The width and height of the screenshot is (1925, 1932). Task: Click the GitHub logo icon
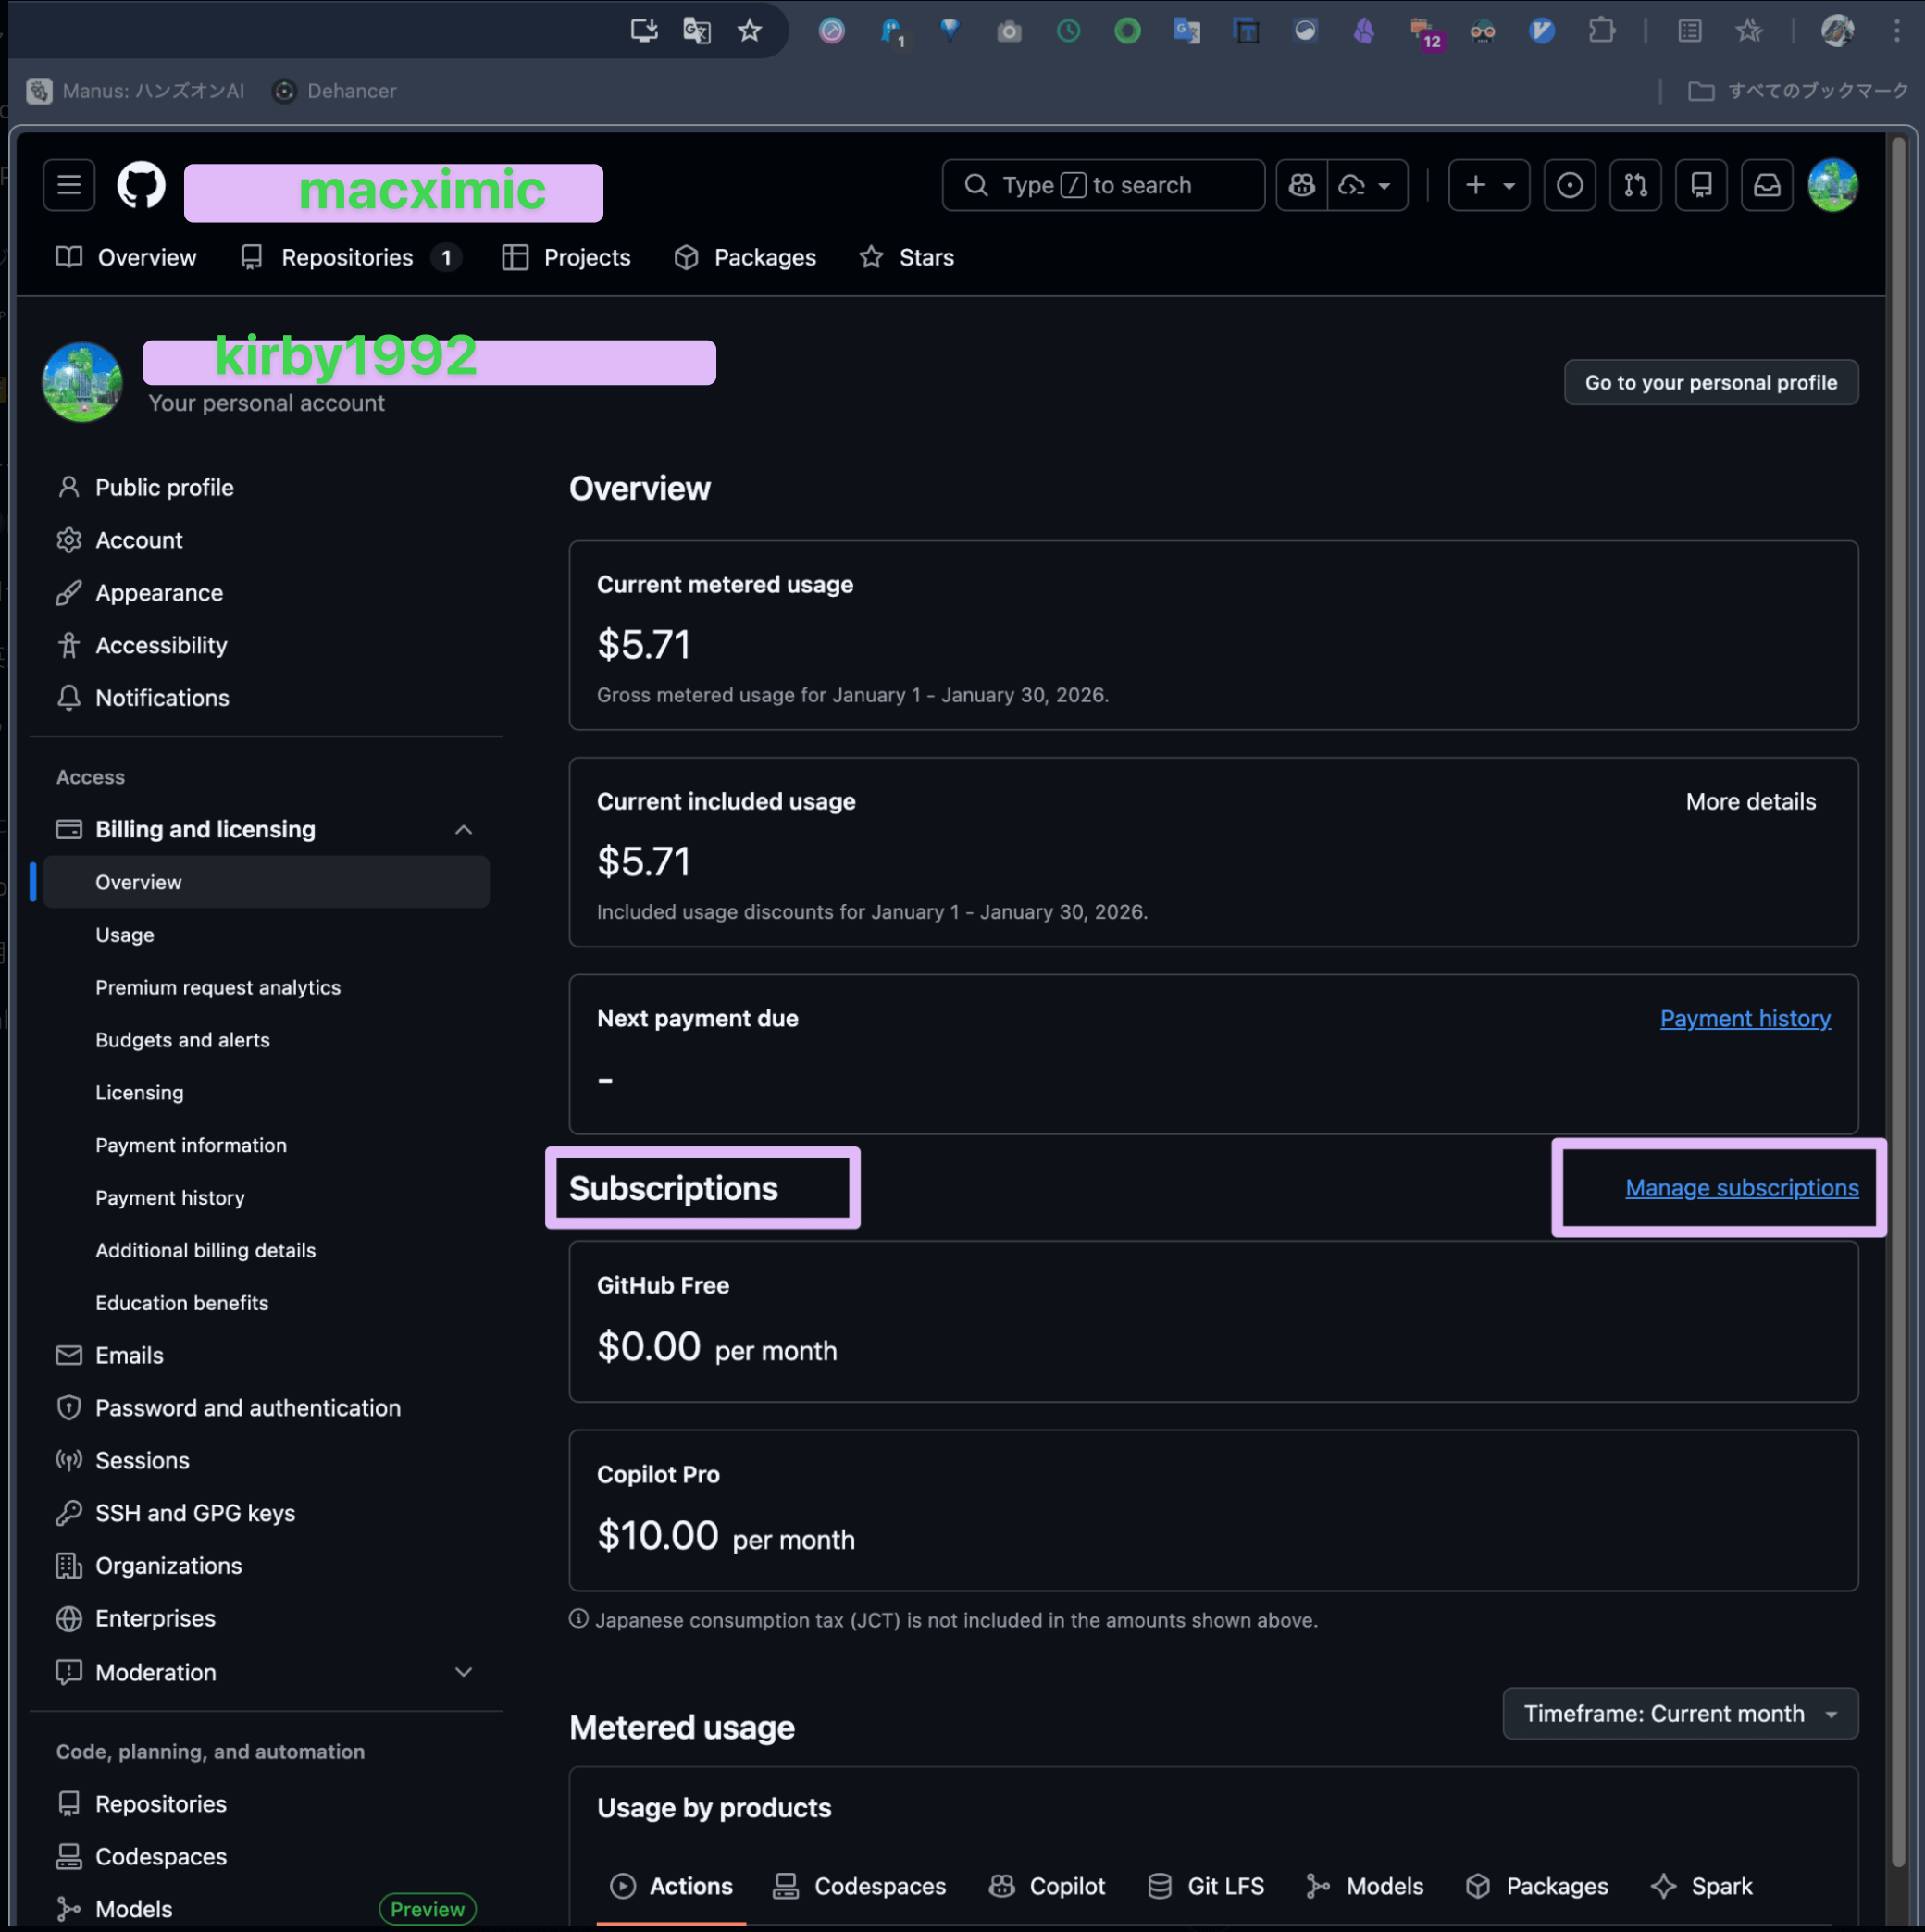coord(141,185)
